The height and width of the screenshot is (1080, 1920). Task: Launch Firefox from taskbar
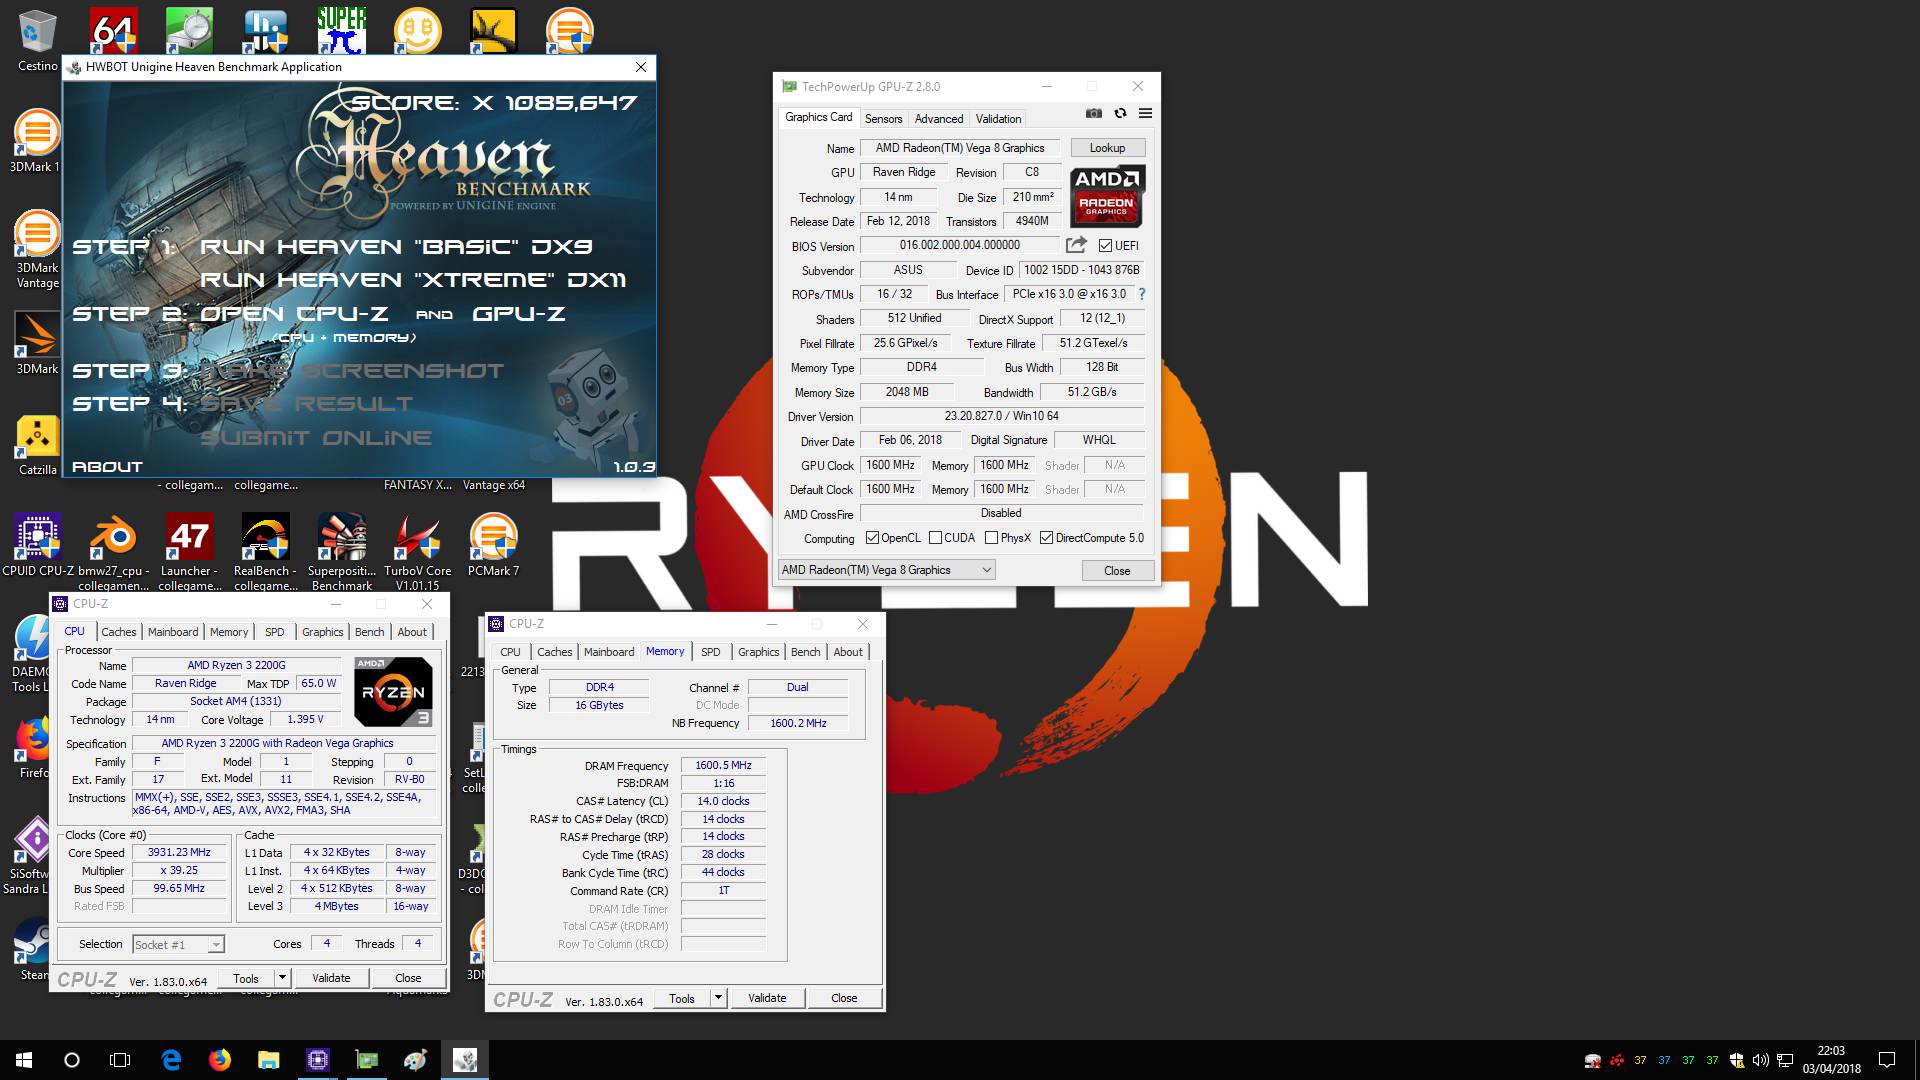[x=219, y=1060]
